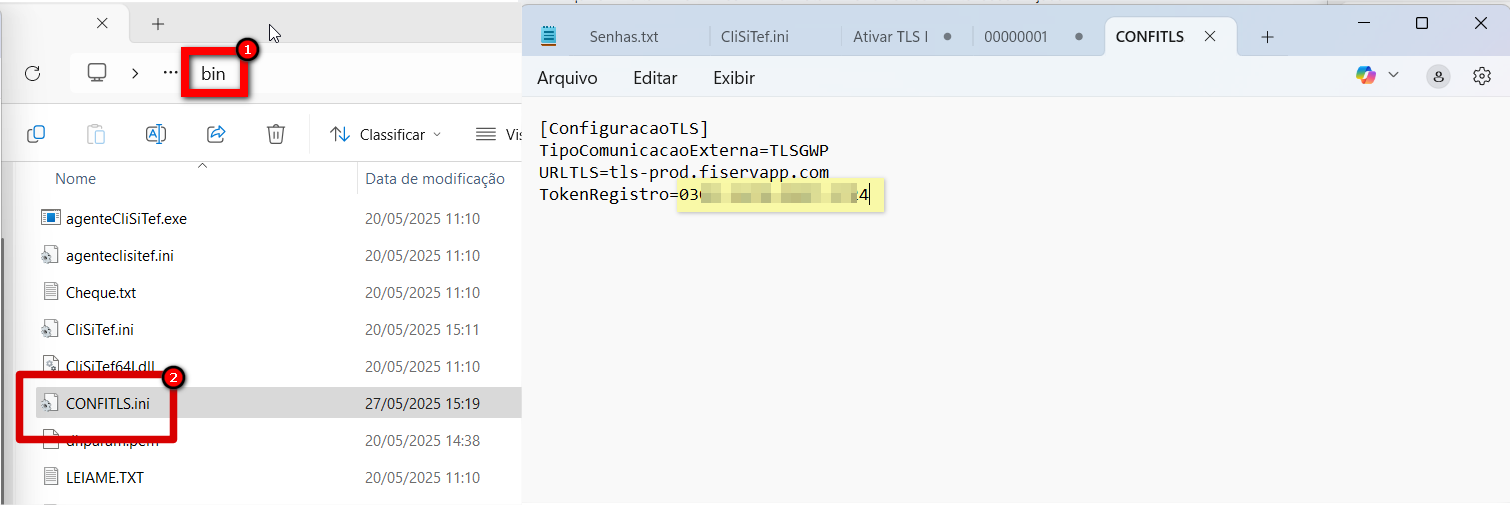Viewport: 1511px width, 505px height.
Task: Open Notepad settings gear
Action: click(1482, 76)
